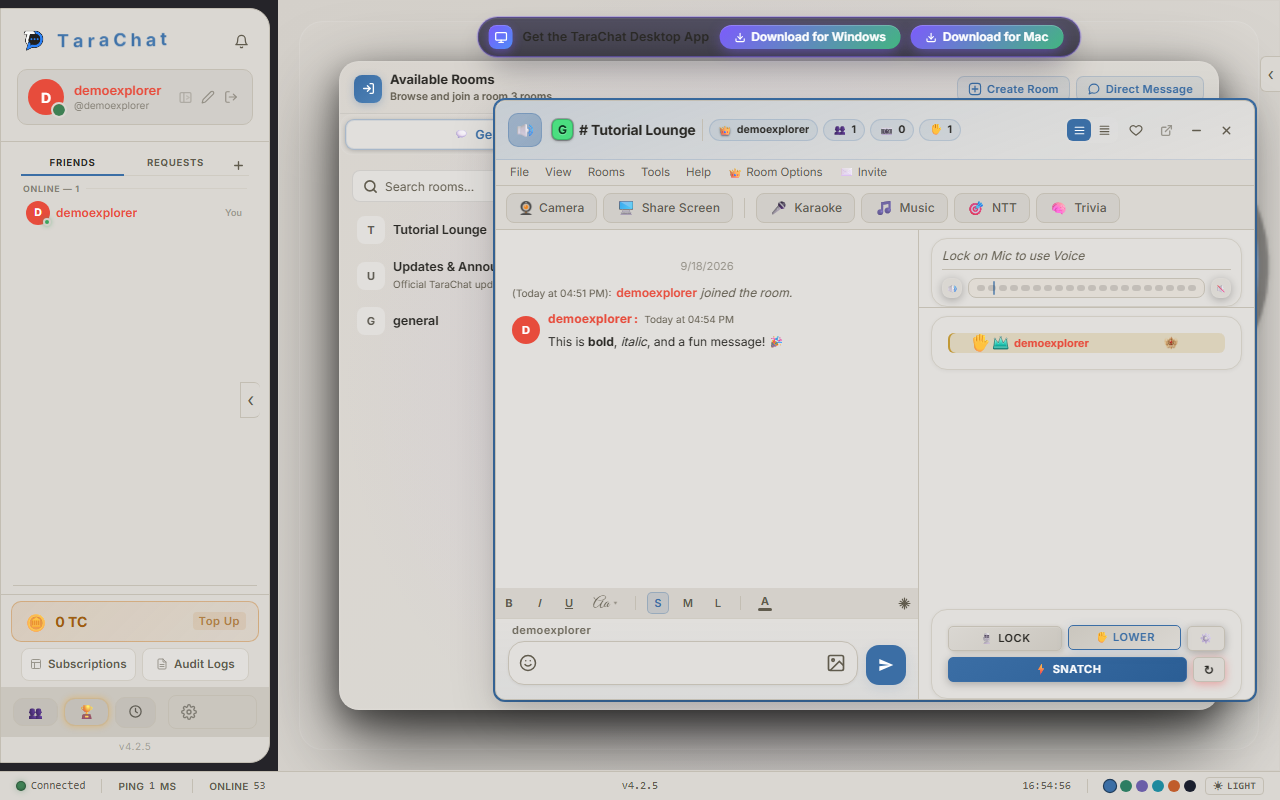Click Download for Mac
This screenshot has width=1280, height=800.
point(987,37)
